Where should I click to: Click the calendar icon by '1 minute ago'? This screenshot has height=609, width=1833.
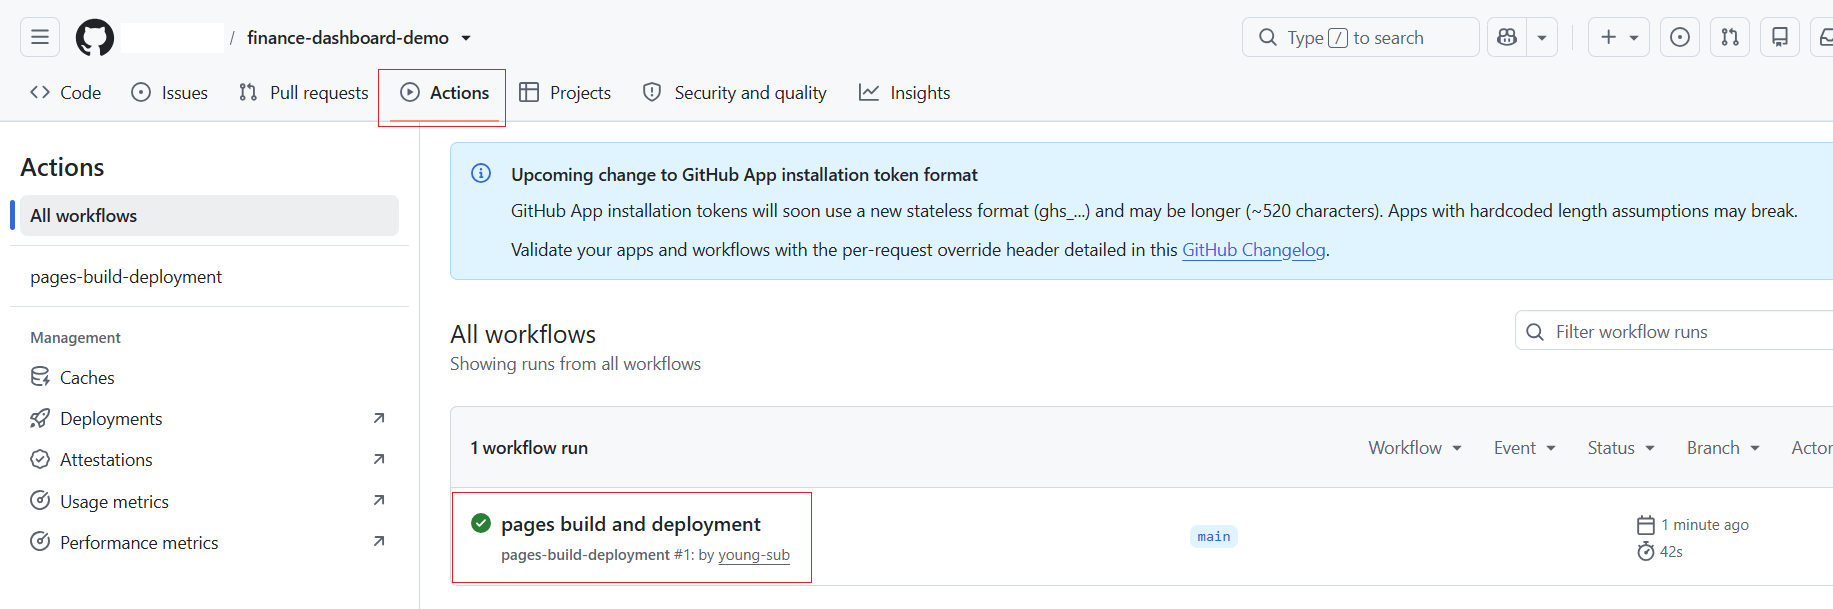pos(1646,525)
